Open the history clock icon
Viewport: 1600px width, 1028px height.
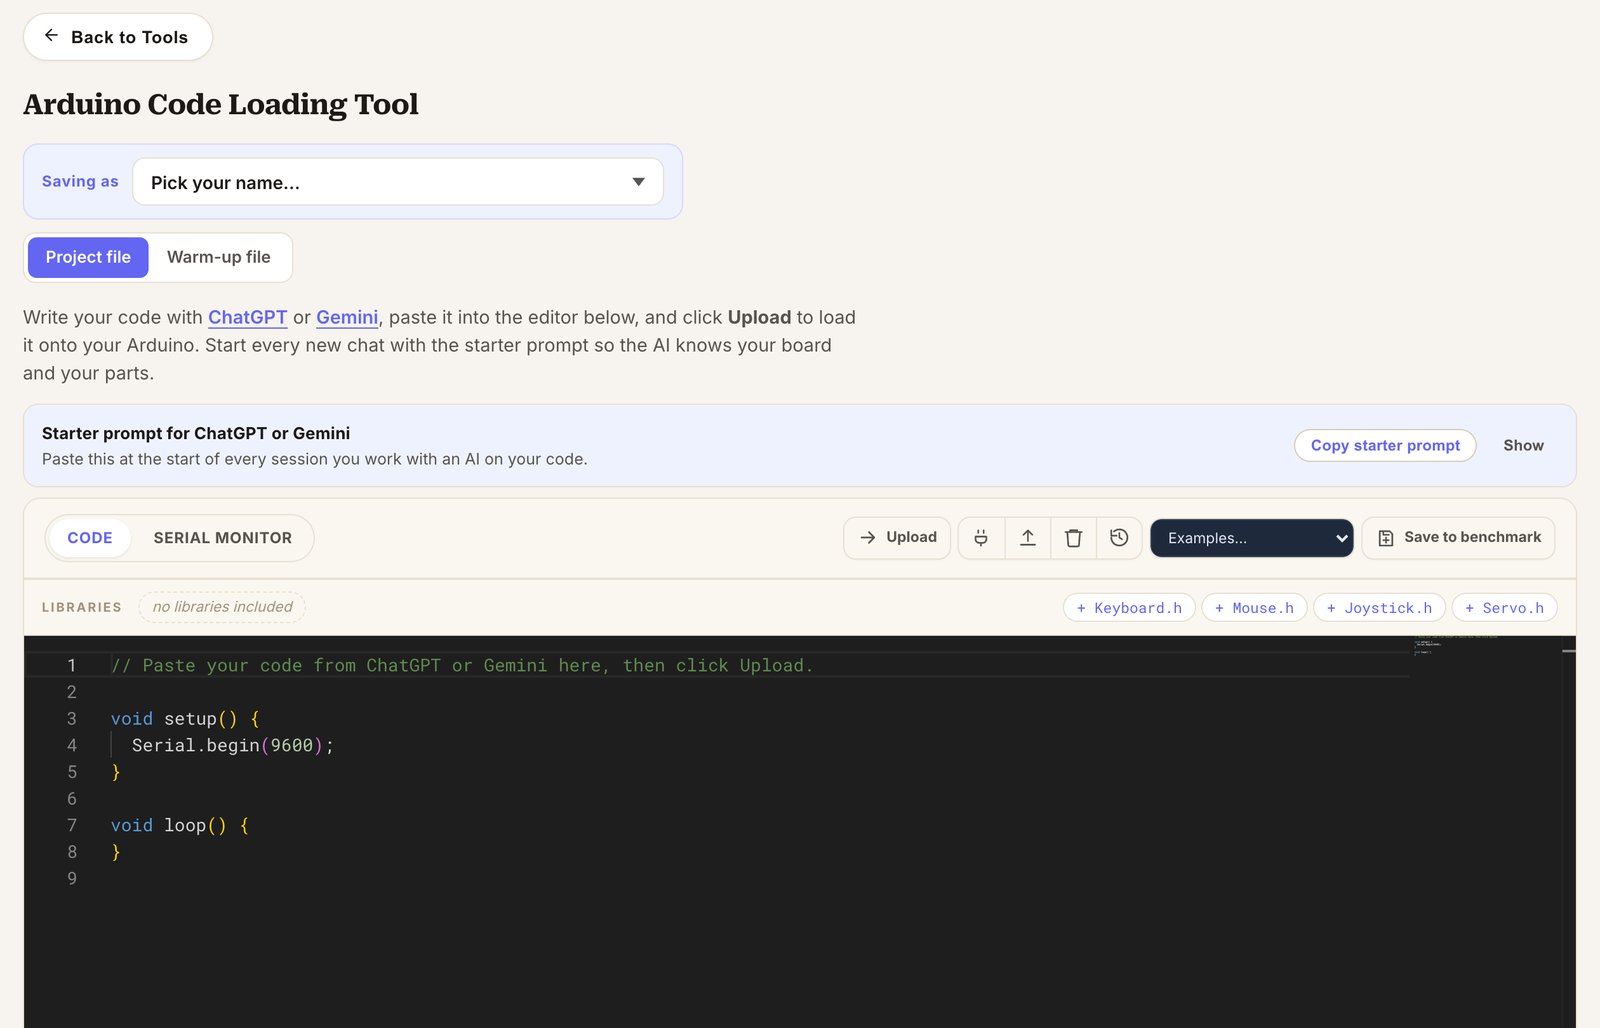pos(1119,538)
